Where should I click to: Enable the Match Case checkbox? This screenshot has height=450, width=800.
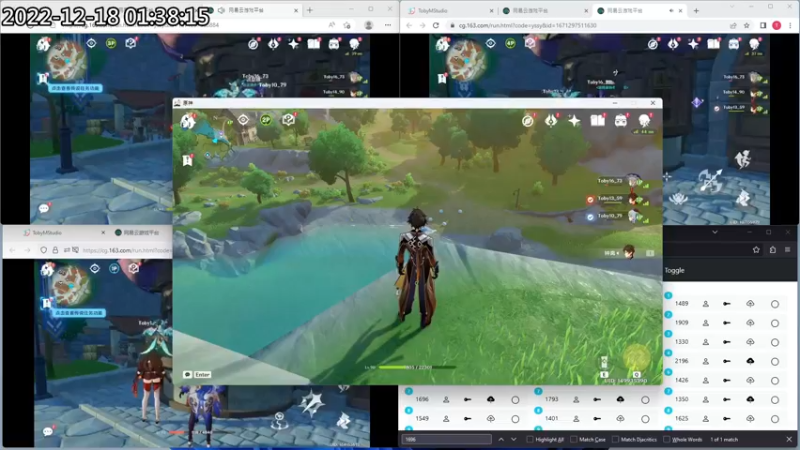[x=573, y=439]
